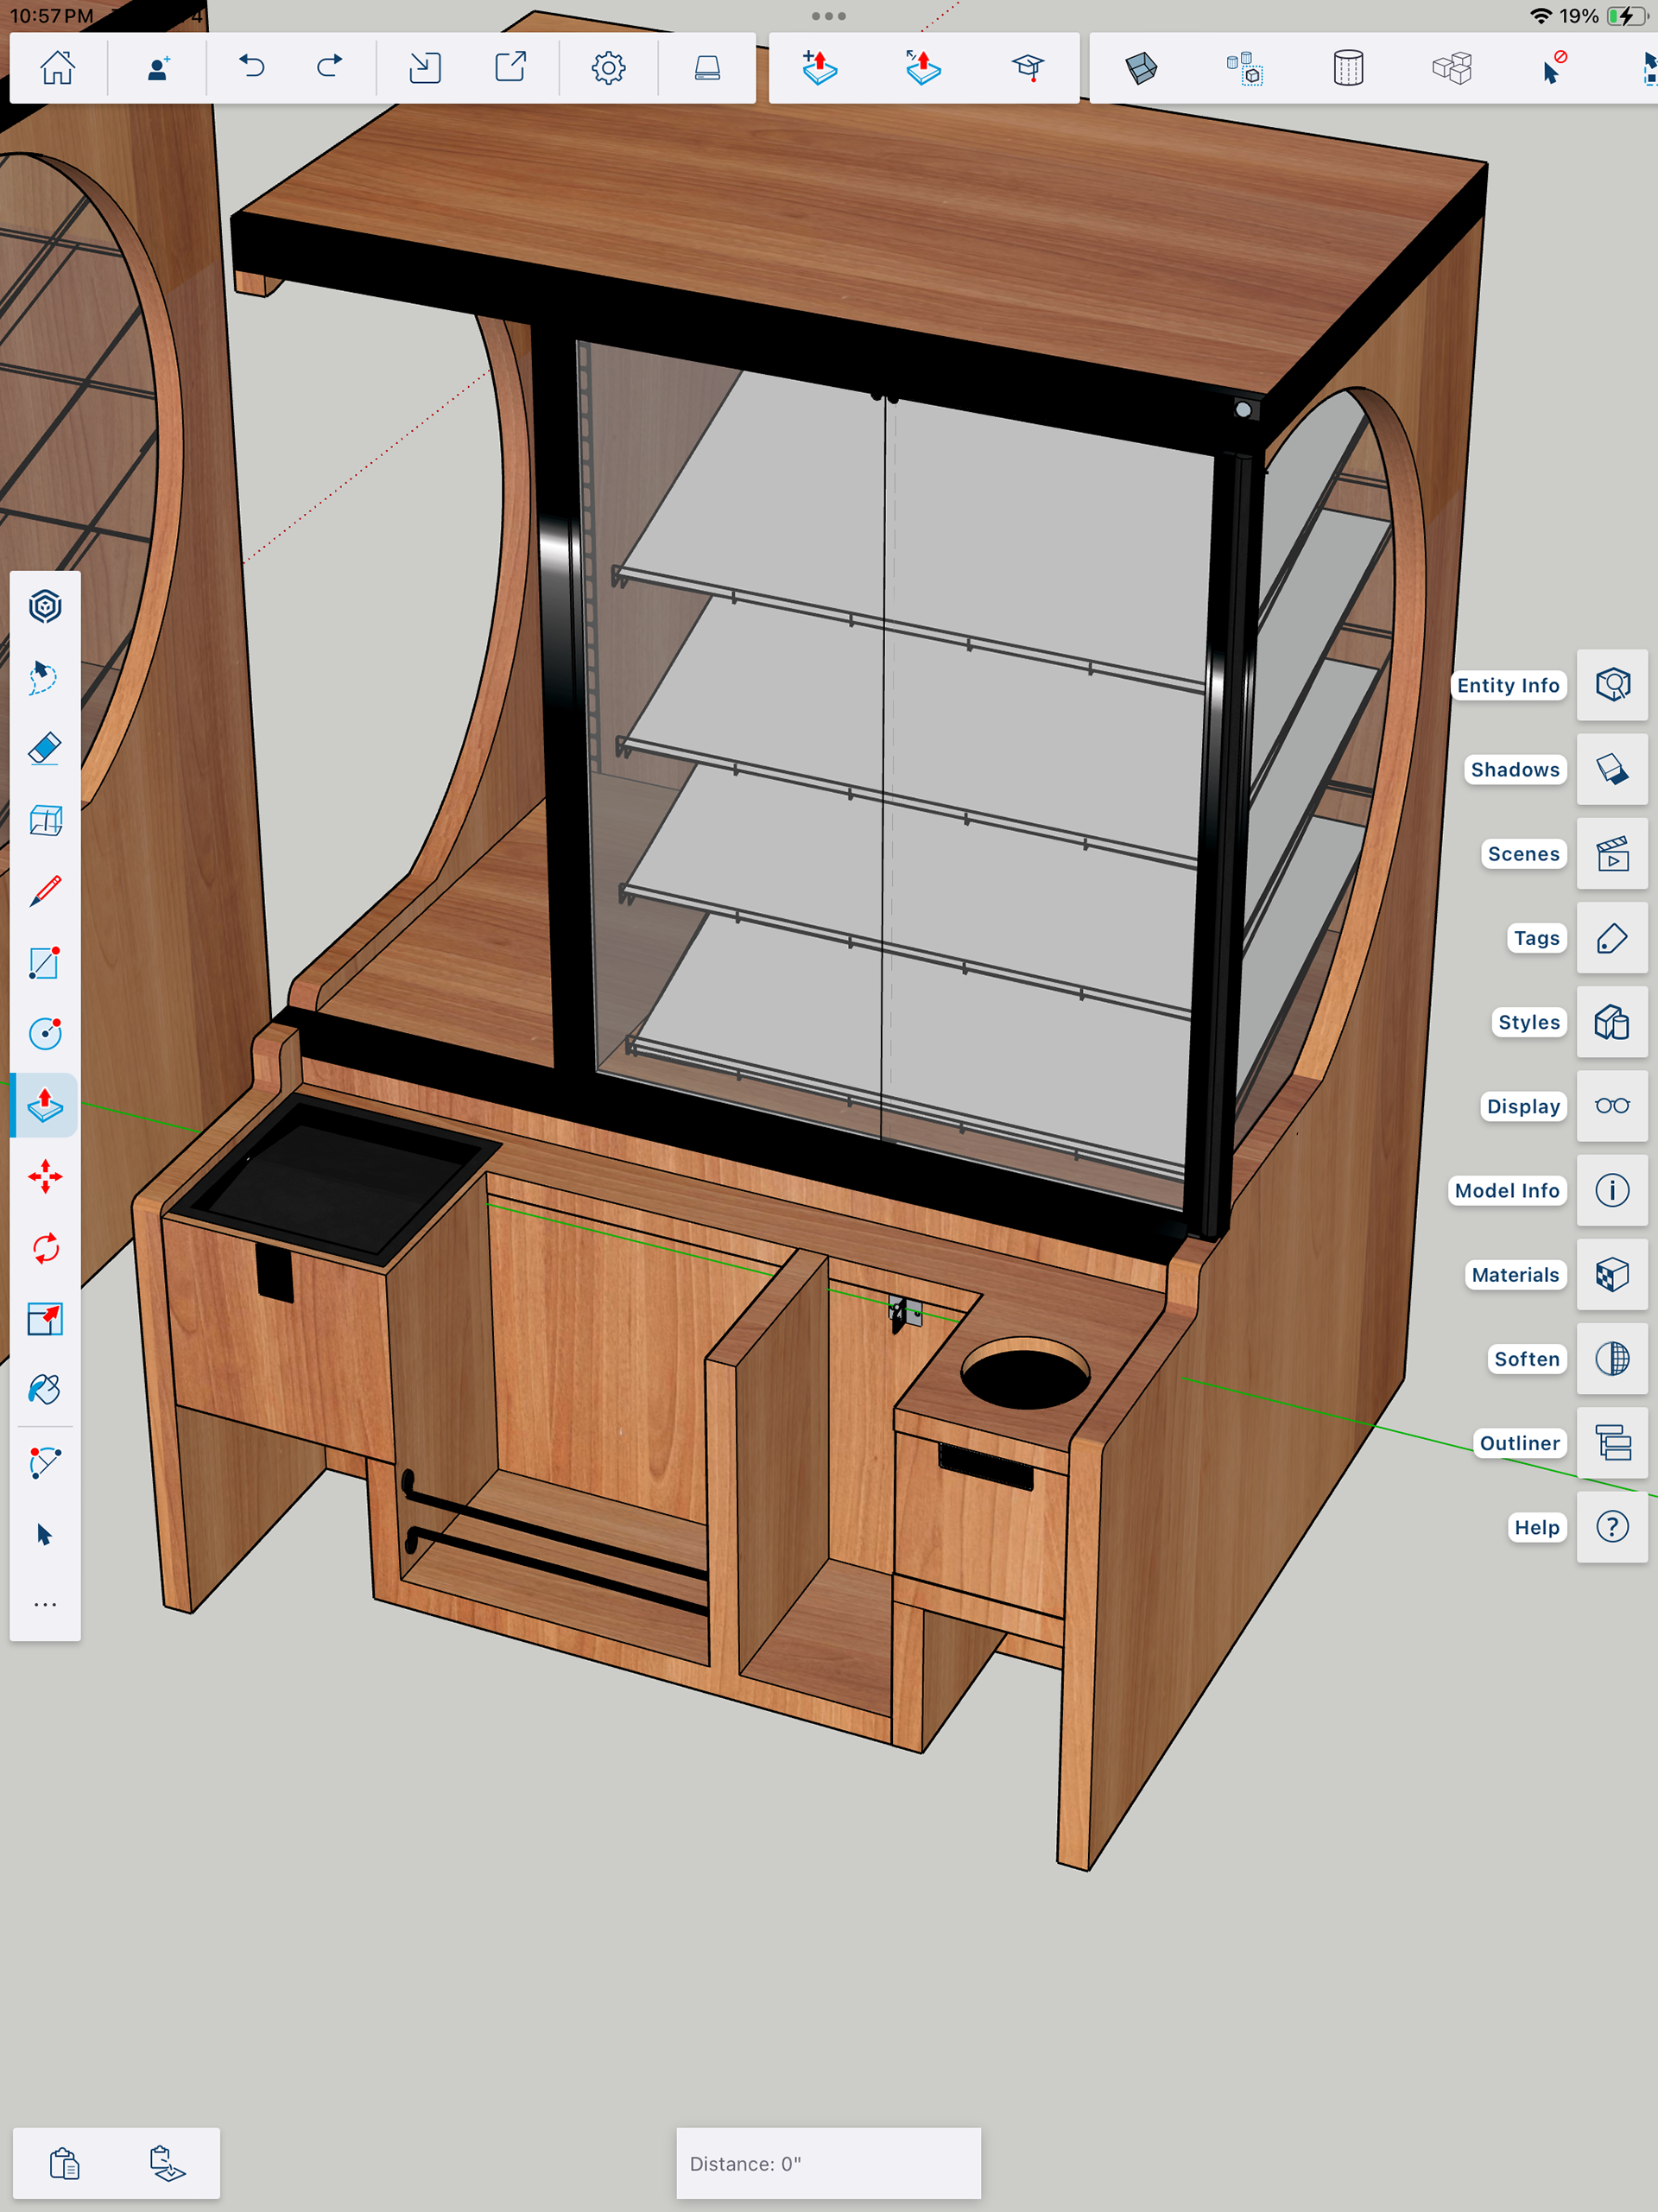The height and width of the screenshot is (2212, 1658).
Task: Expand the Outliner panel
Action: [x=1611, y=1443]
